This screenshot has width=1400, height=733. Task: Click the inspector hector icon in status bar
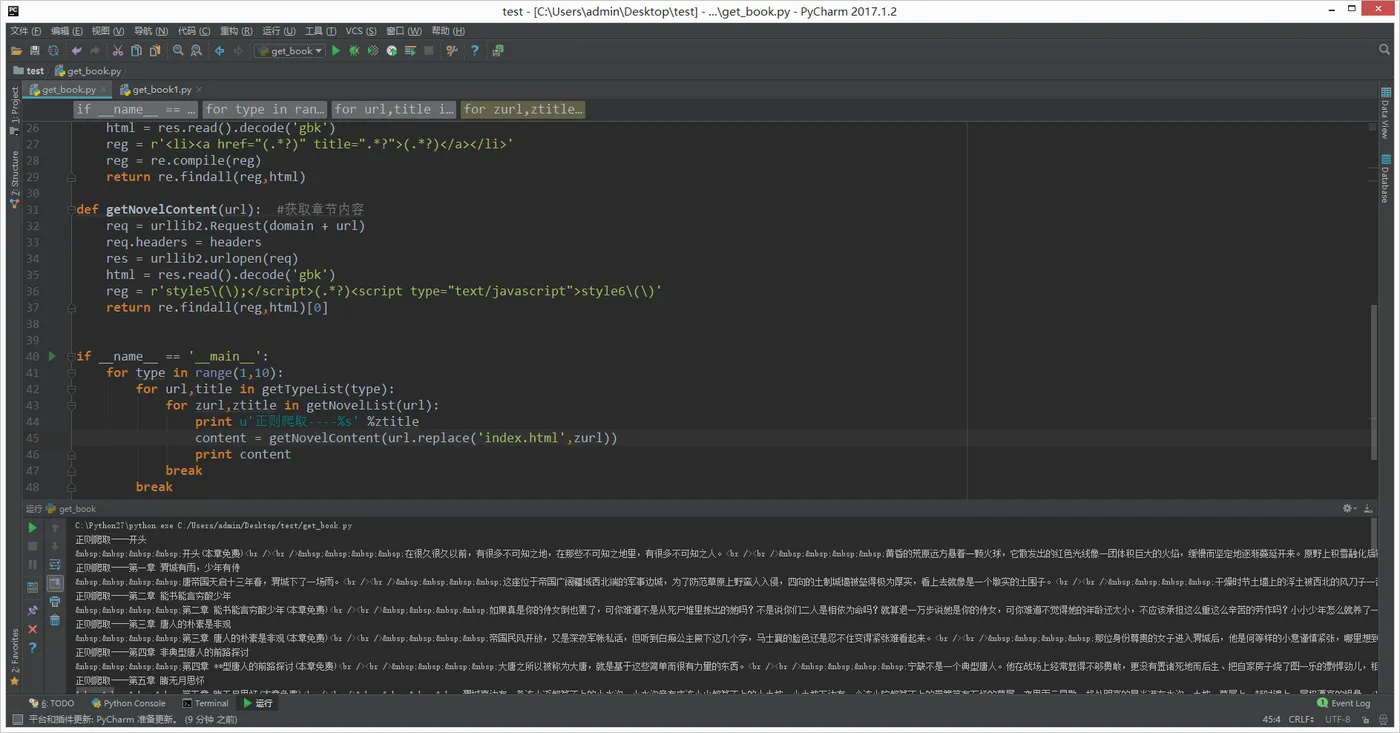[1384, 719]
